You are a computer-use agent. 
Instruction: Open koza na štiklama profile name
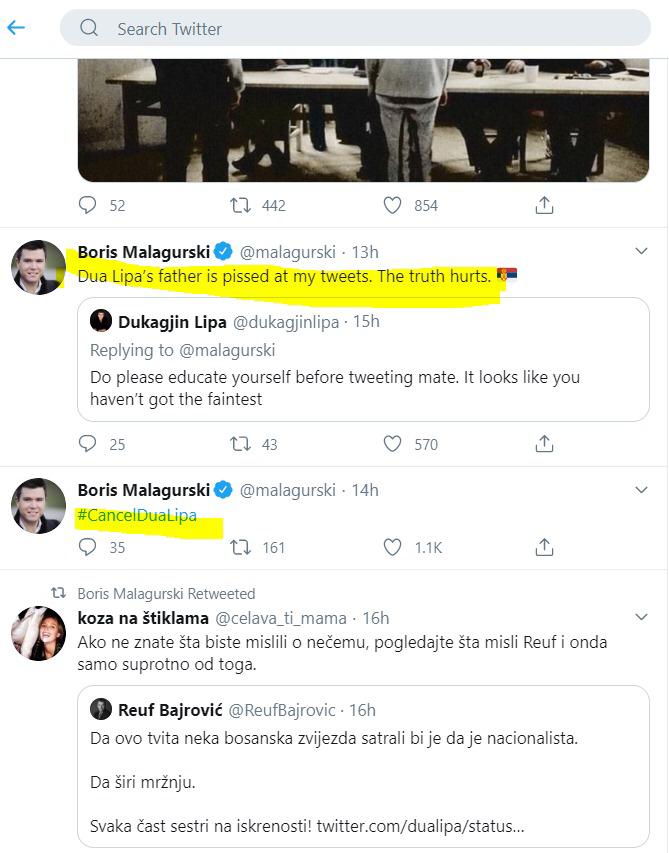click(143, 618)
